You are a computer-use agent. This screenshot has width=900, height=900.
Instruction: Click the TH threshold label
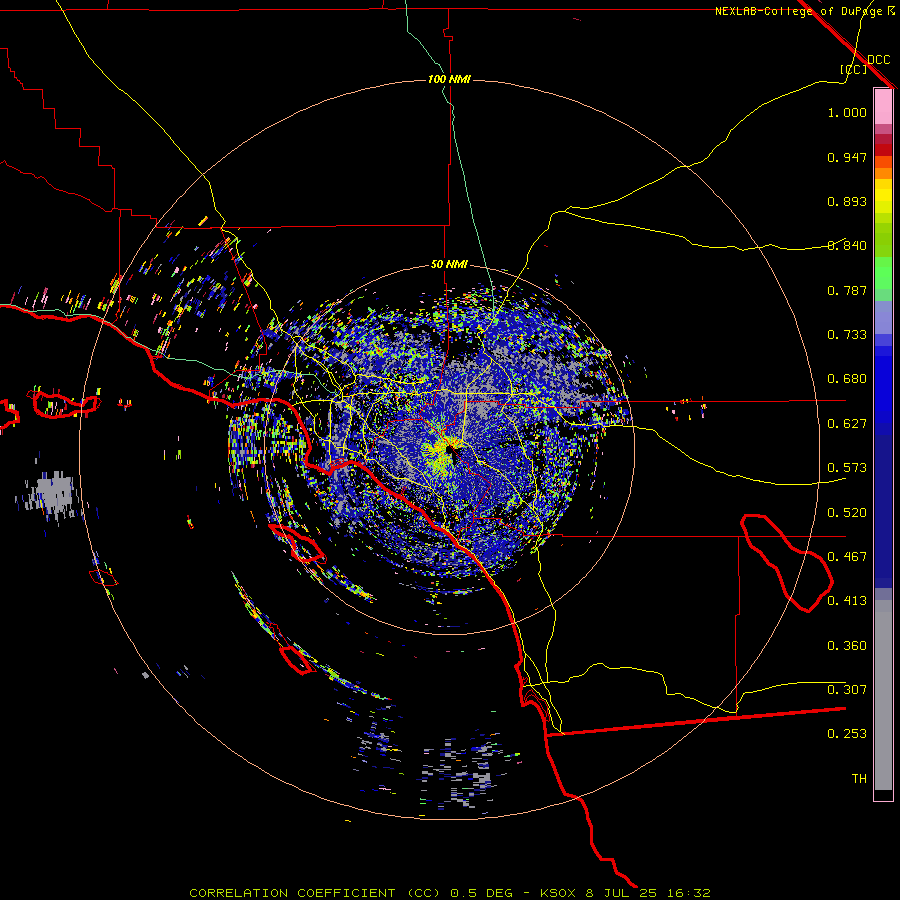[859, 779]
